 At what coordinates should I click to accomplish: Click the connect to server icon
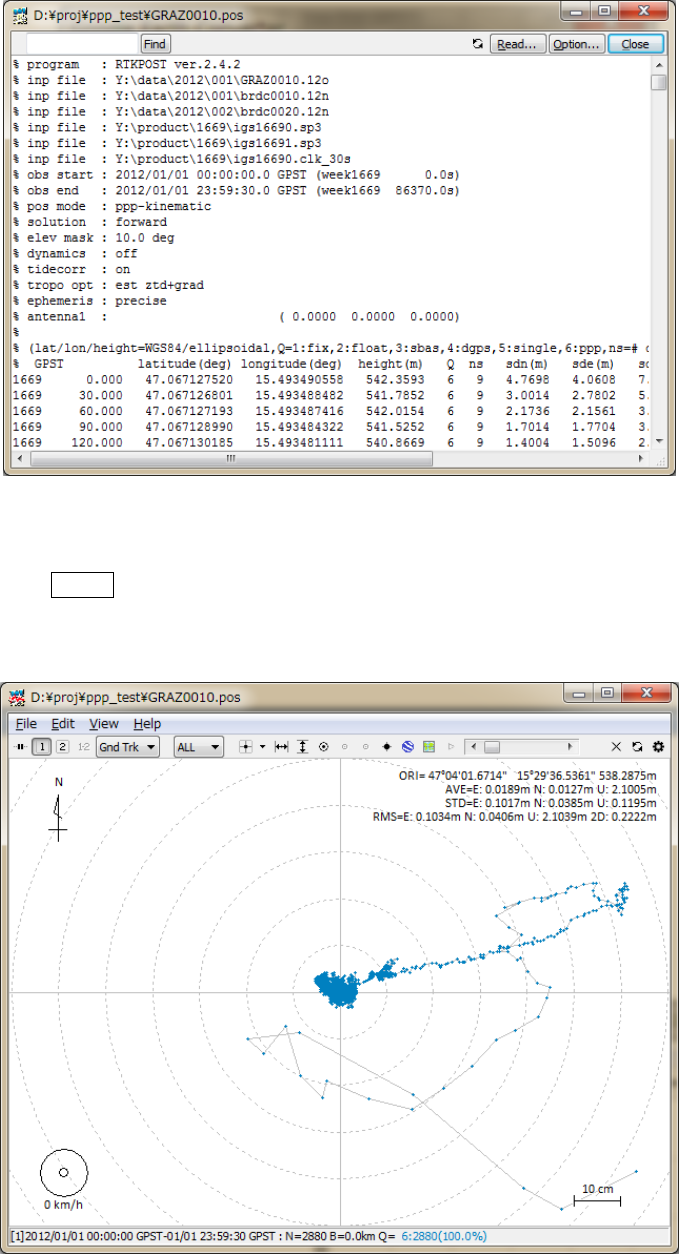(x=18, y=747)
